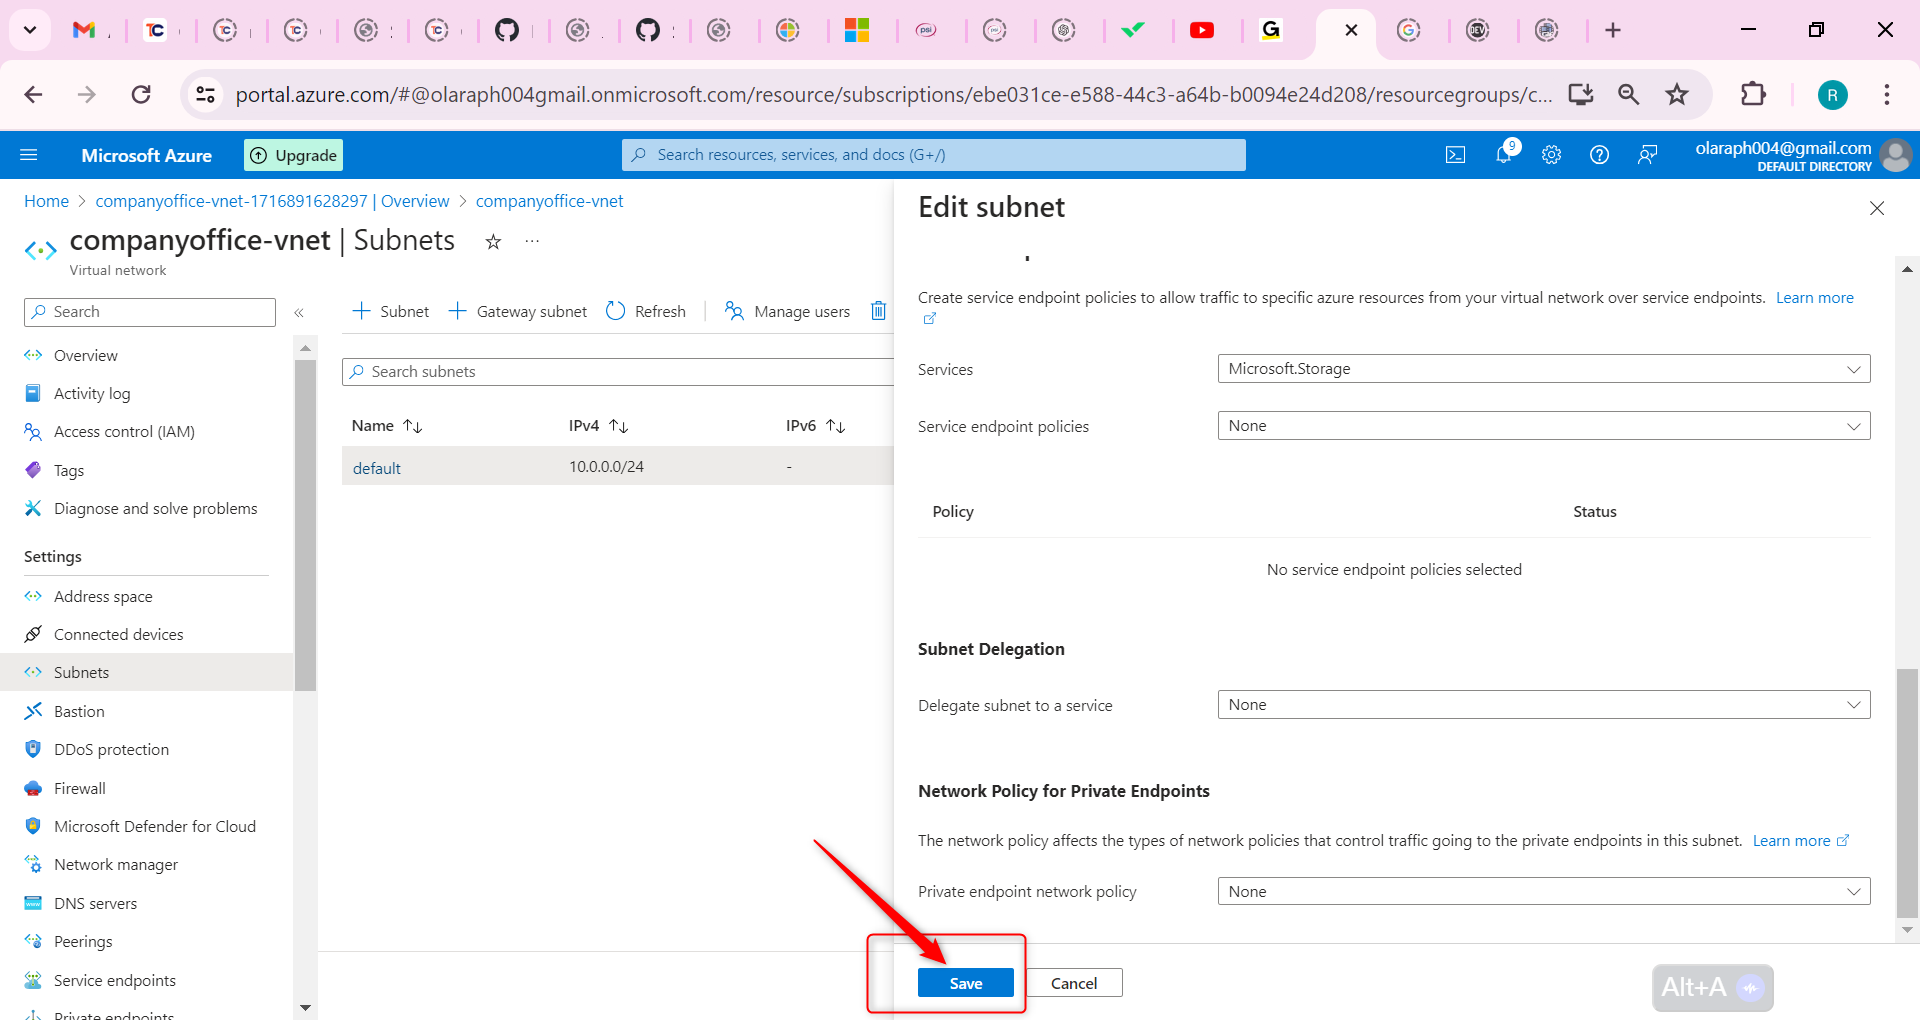Open the Azure portal hamburger menu
1920x1020 pixels.
(x=29, y=155)
